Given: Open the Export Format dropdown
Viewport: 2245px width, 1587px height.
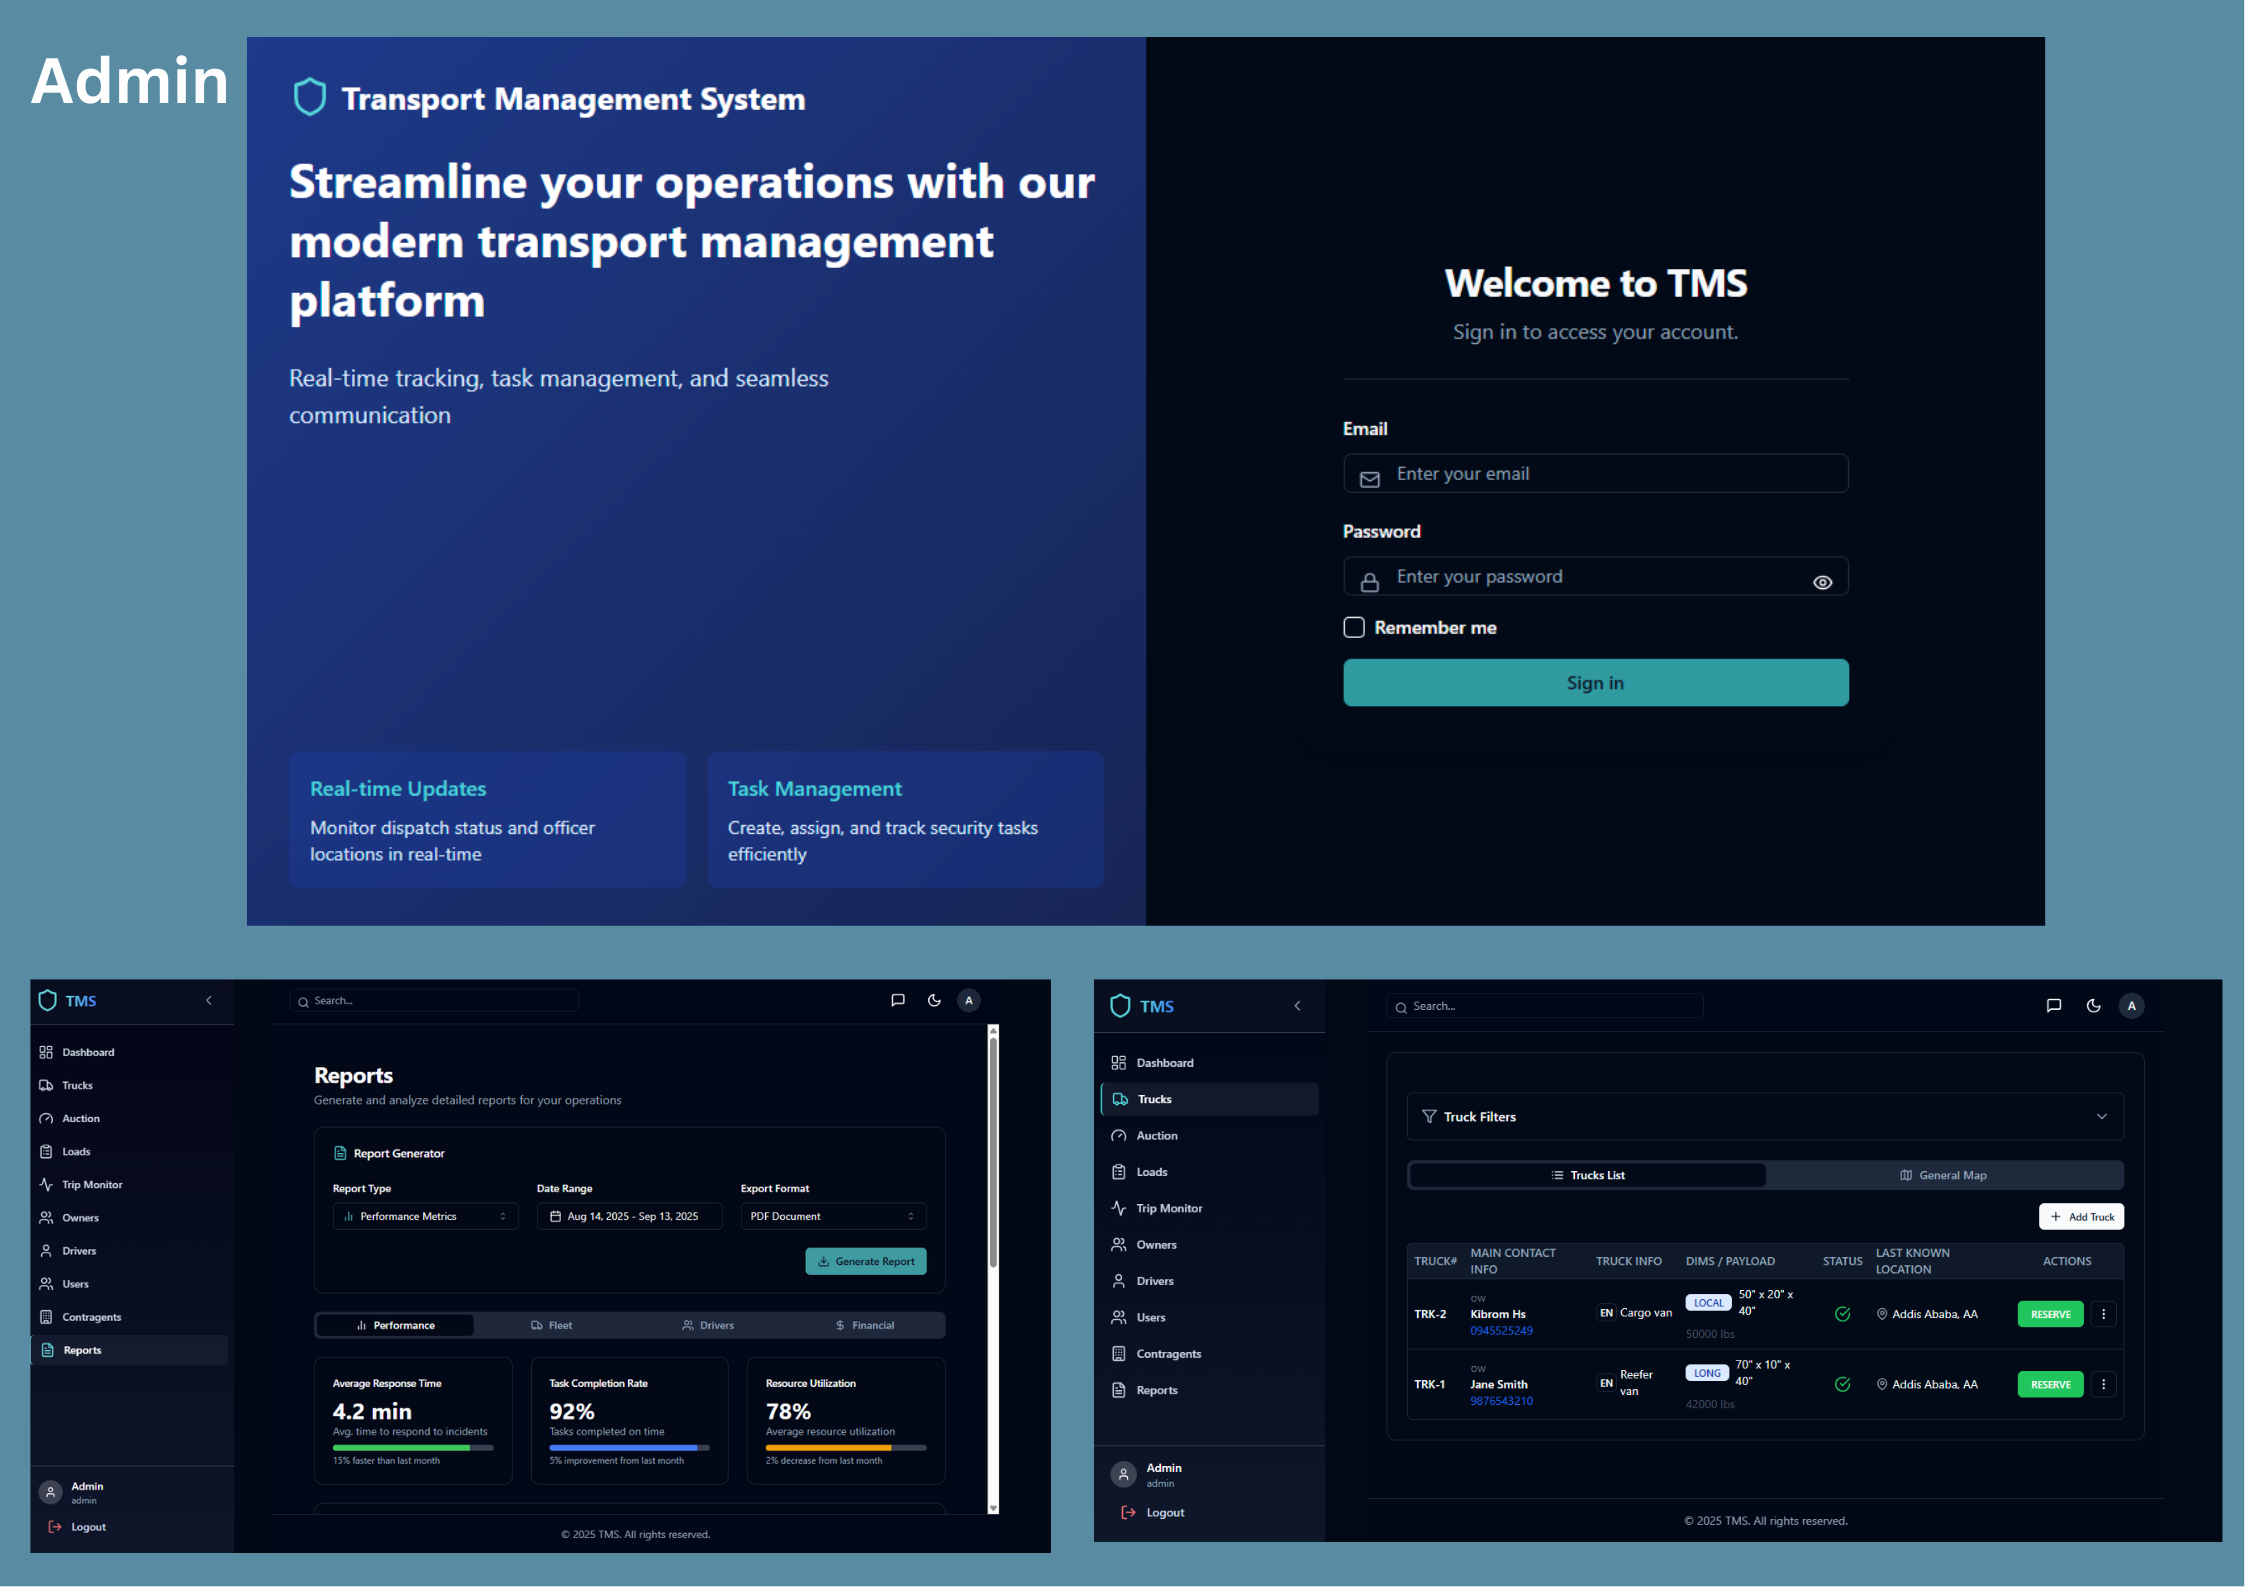Looking at the screenshot, I should click(832, 1216).
